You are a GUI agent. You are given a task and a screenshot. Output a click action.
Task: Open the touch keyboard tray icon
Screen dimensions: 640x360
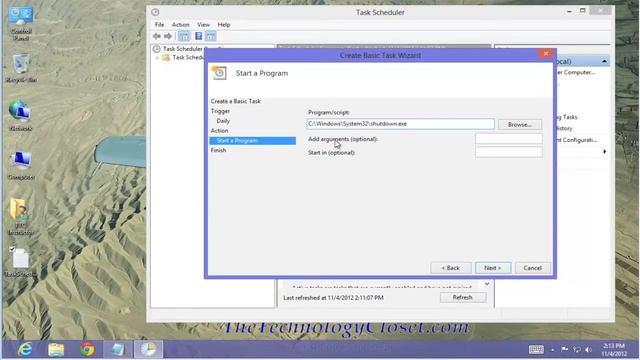click(536, 349)
